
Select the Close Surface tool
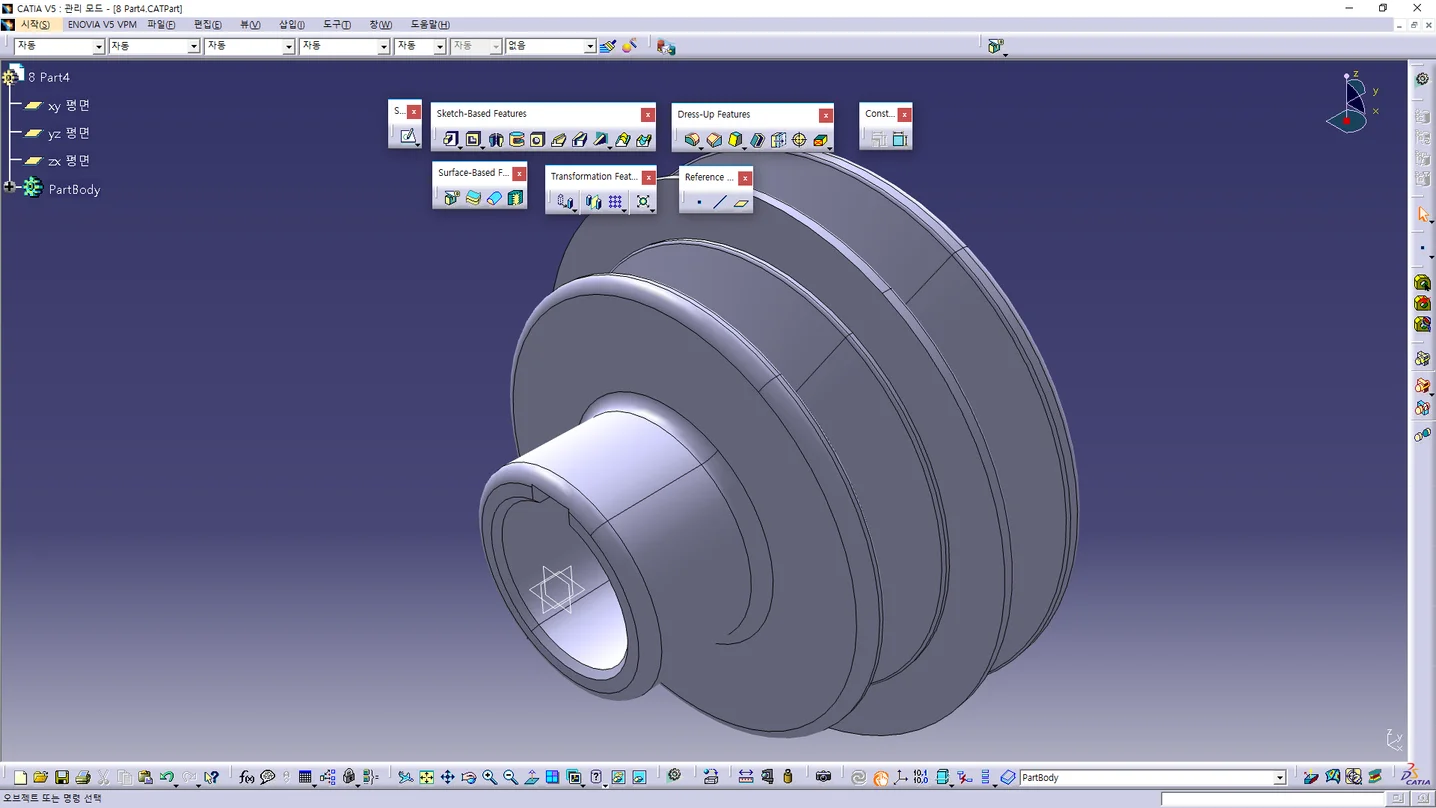coord(494,199)
